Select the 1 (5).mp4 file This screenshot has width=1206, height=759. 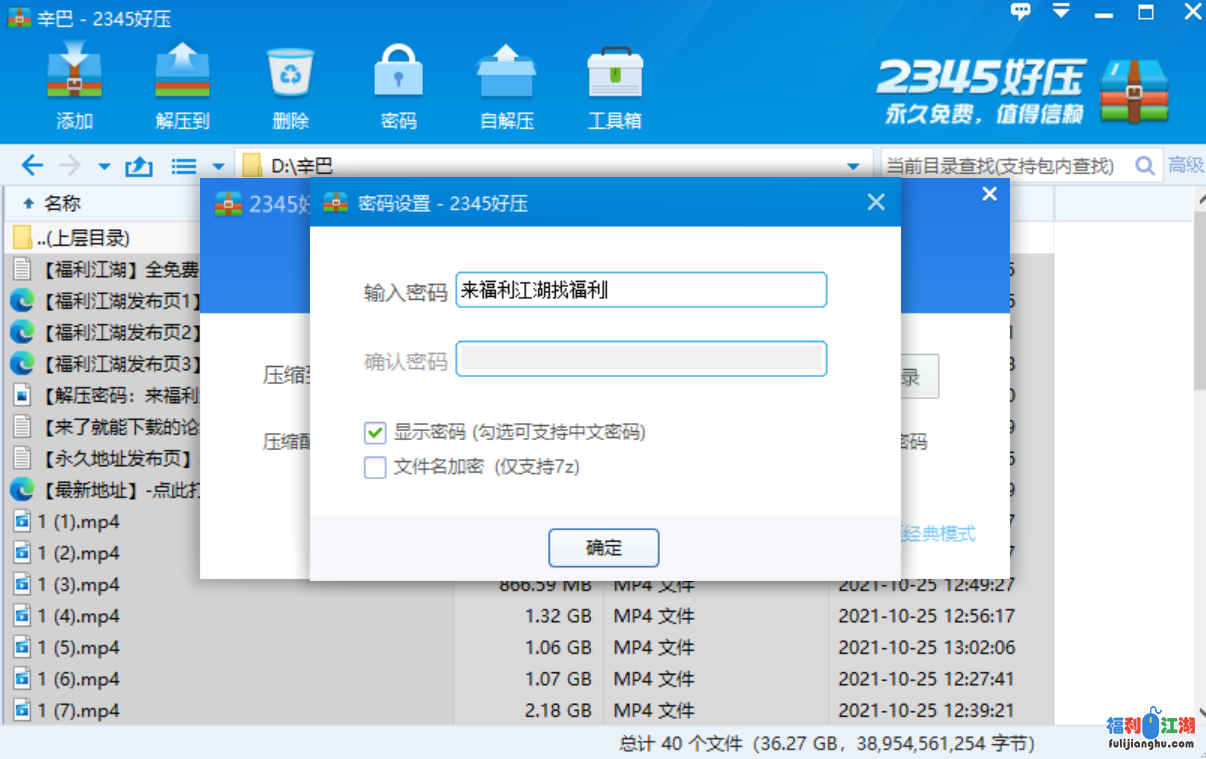78,648
